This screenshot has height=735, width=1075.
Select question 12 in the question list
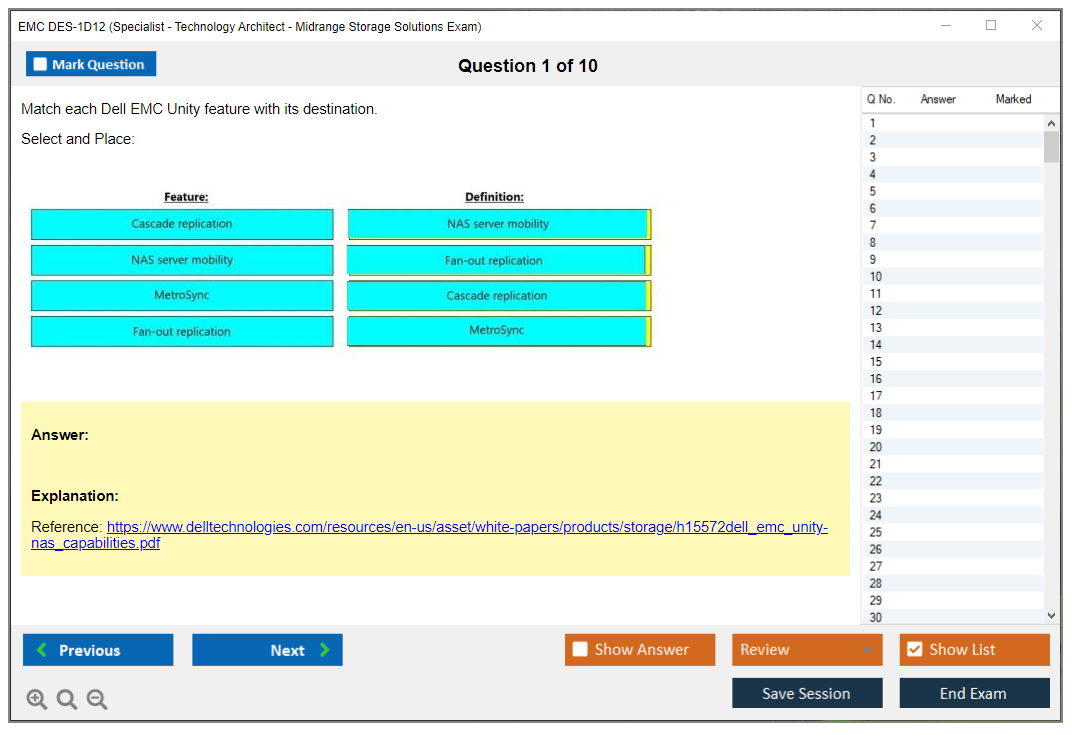point(875,311)
